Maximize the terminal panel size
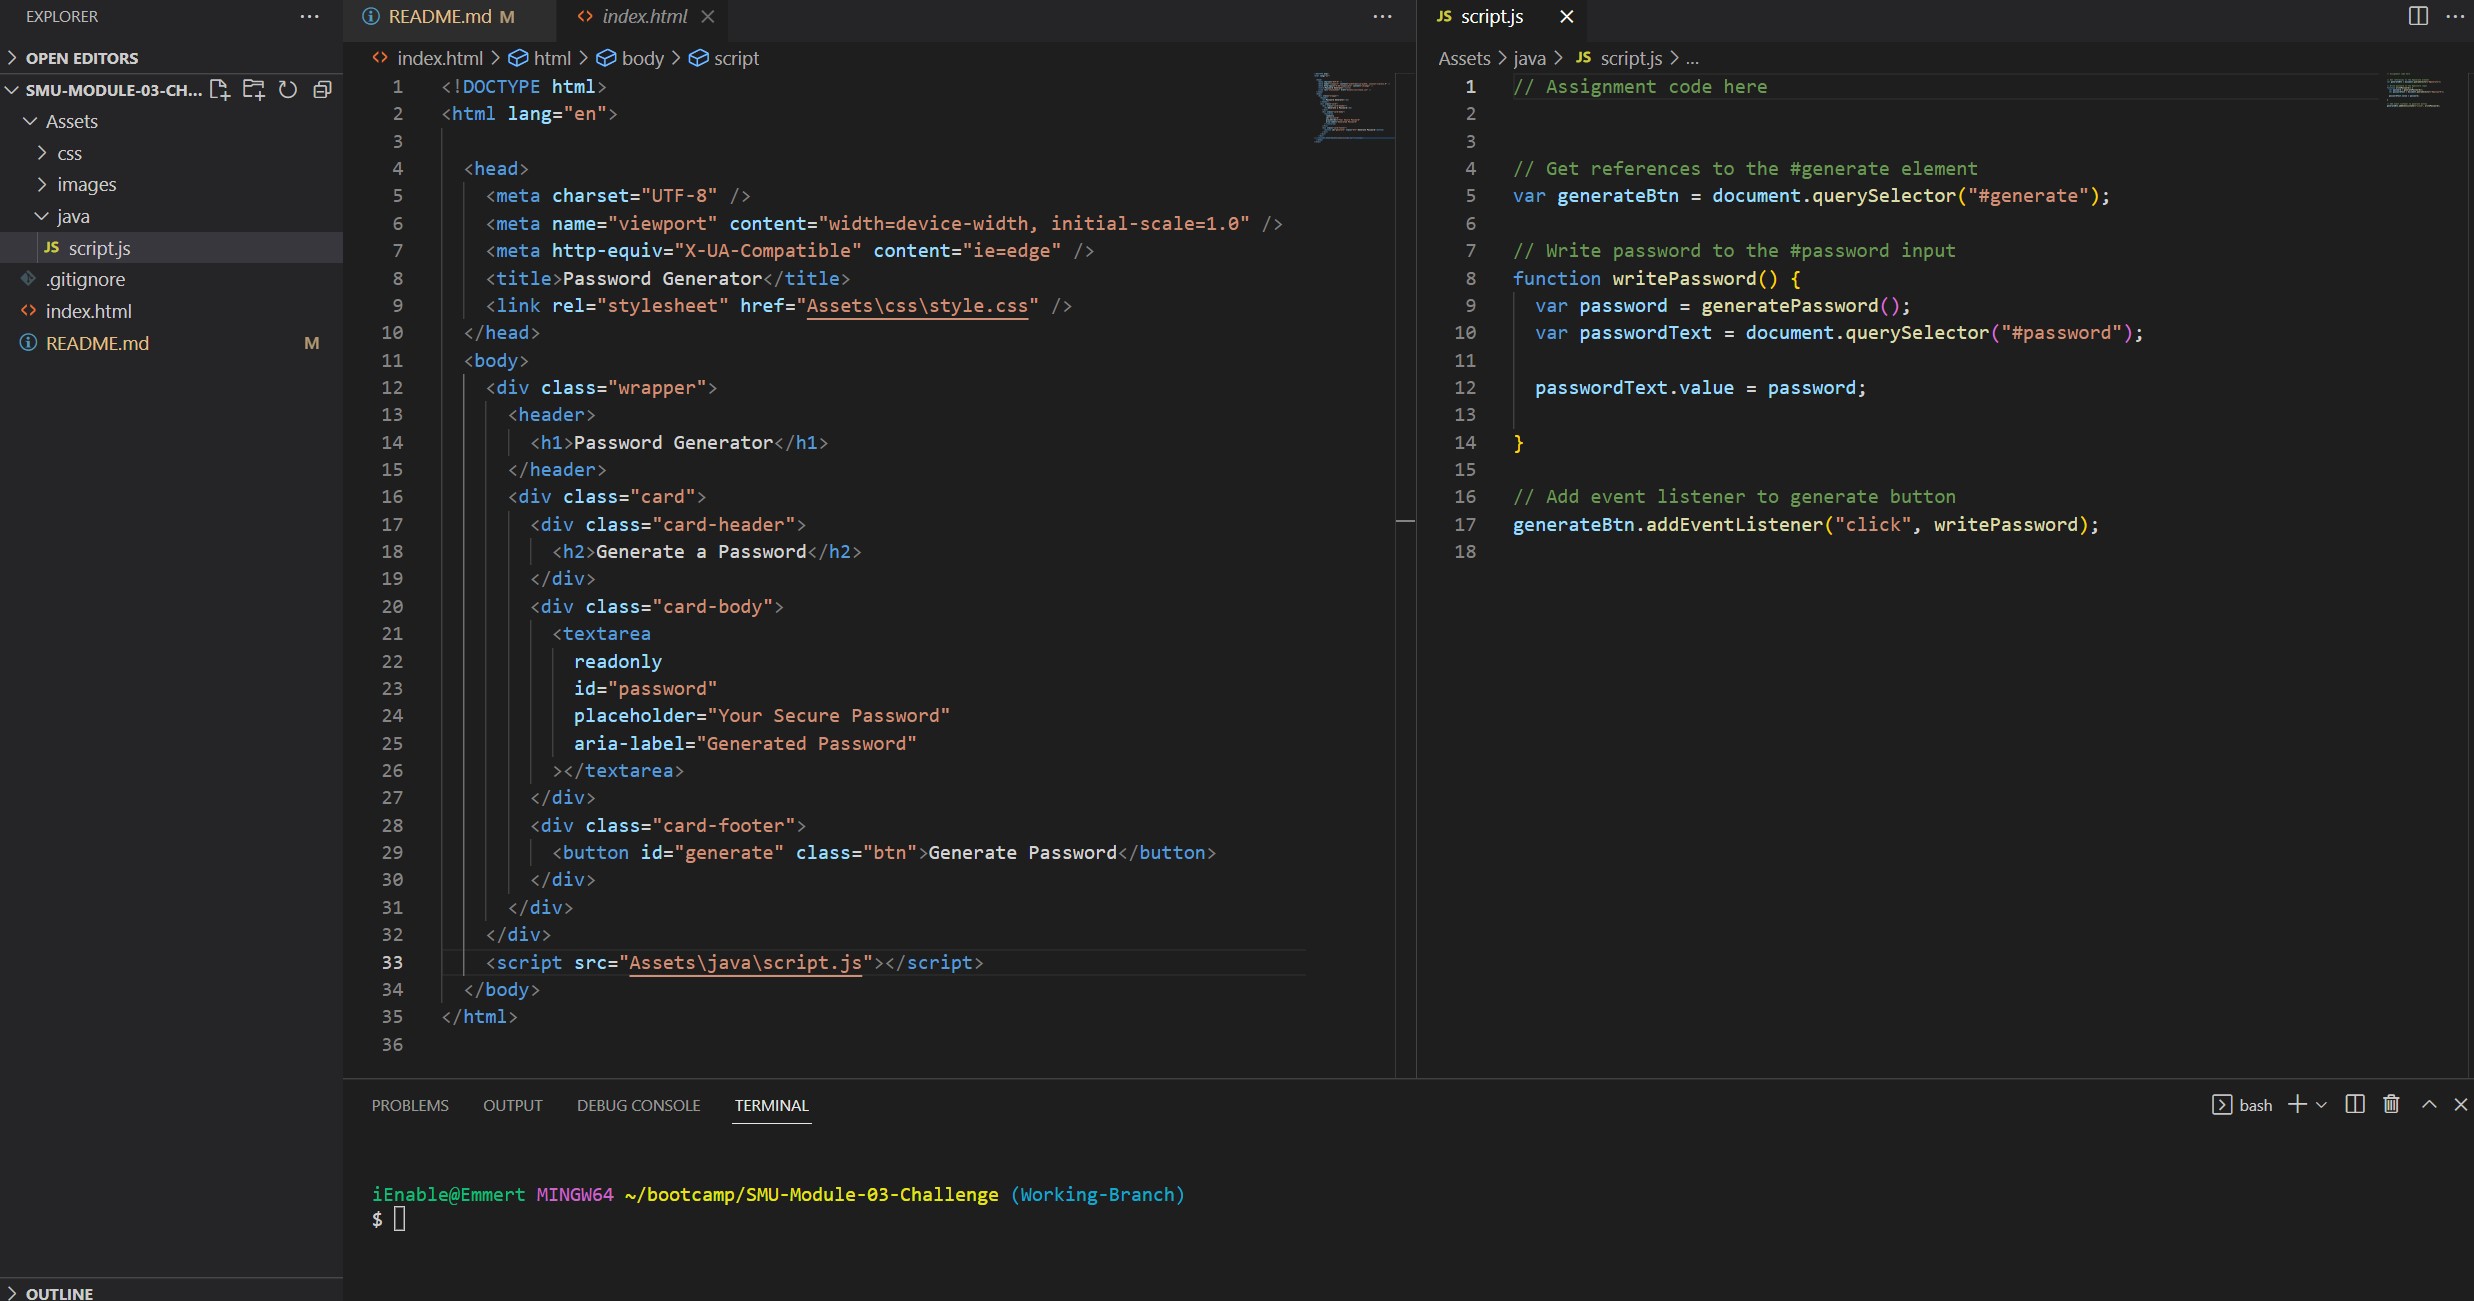This screenshot has width=2474, height=1301. 2429,1104
